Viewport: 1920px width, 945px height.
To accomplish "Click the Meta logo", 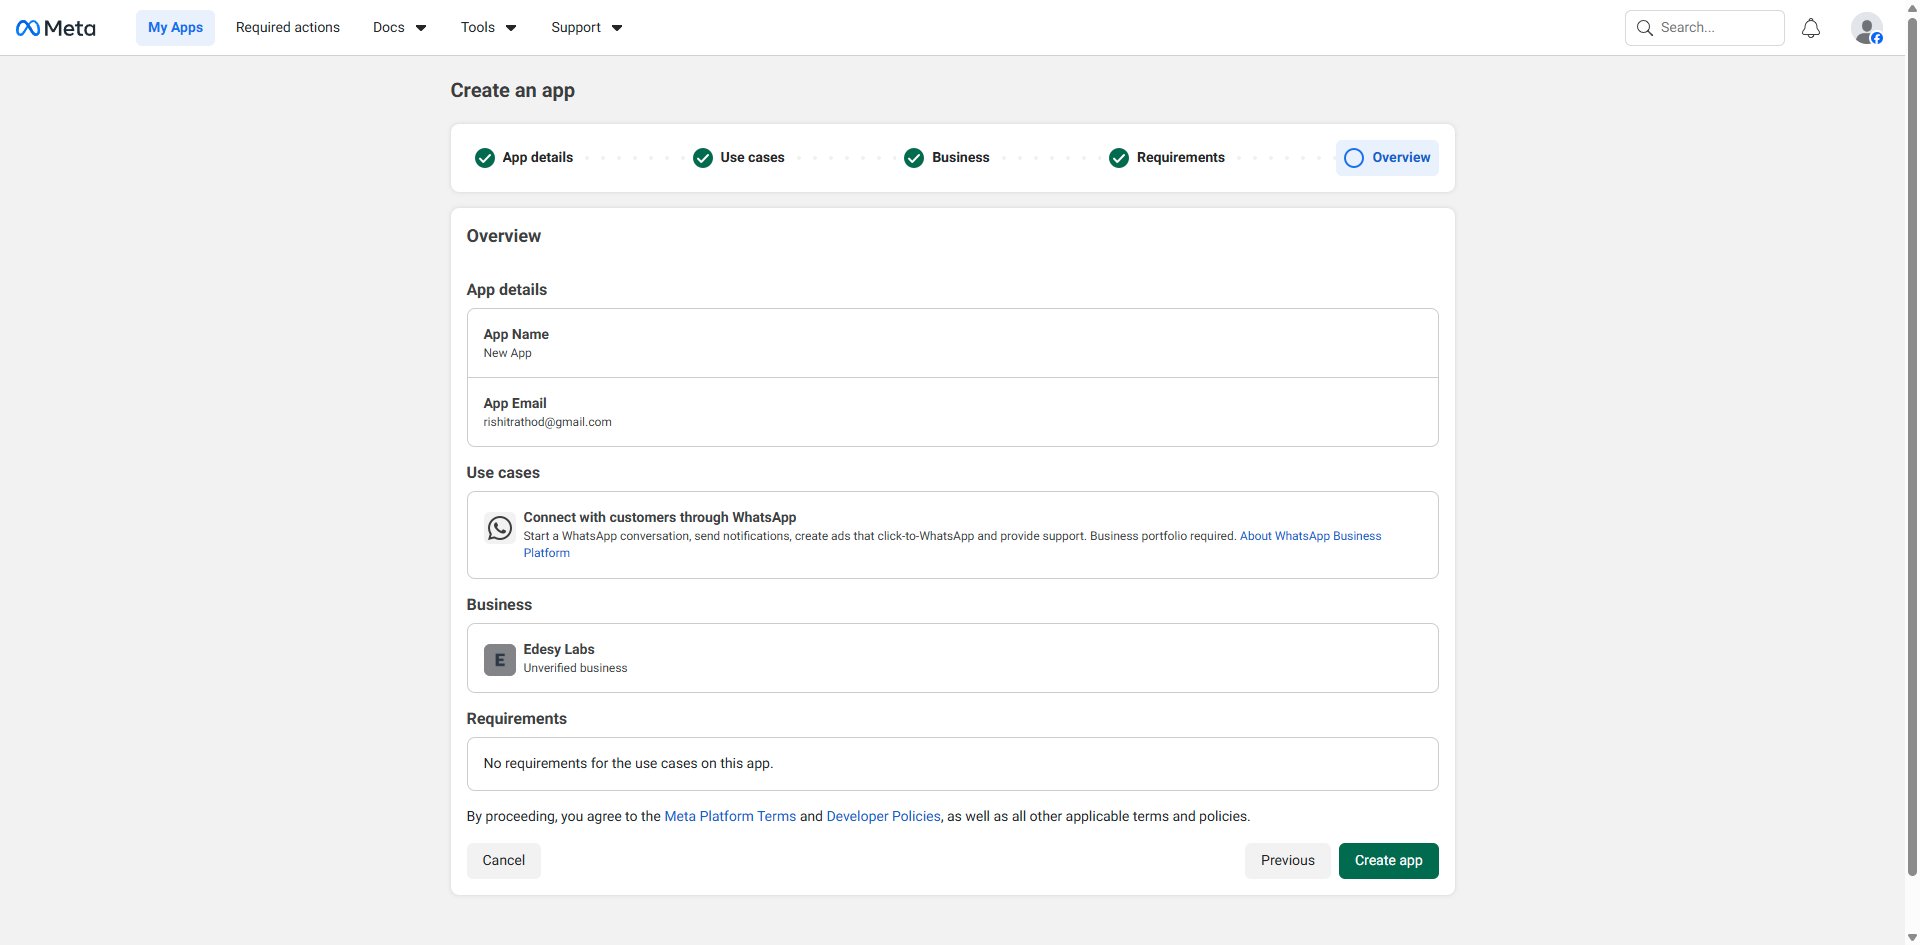I will pyautogui.click(x=56, y=28).
